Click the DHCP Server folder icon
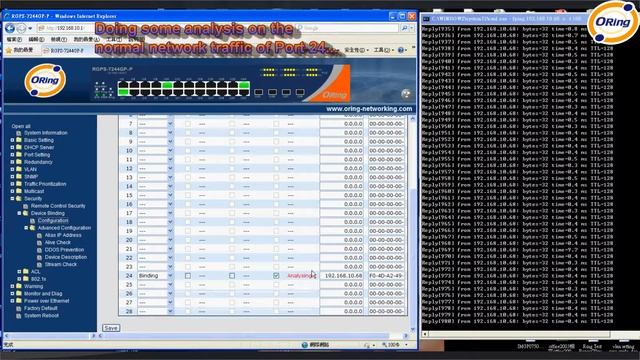 pyautogui.click(x=18, y=147)
